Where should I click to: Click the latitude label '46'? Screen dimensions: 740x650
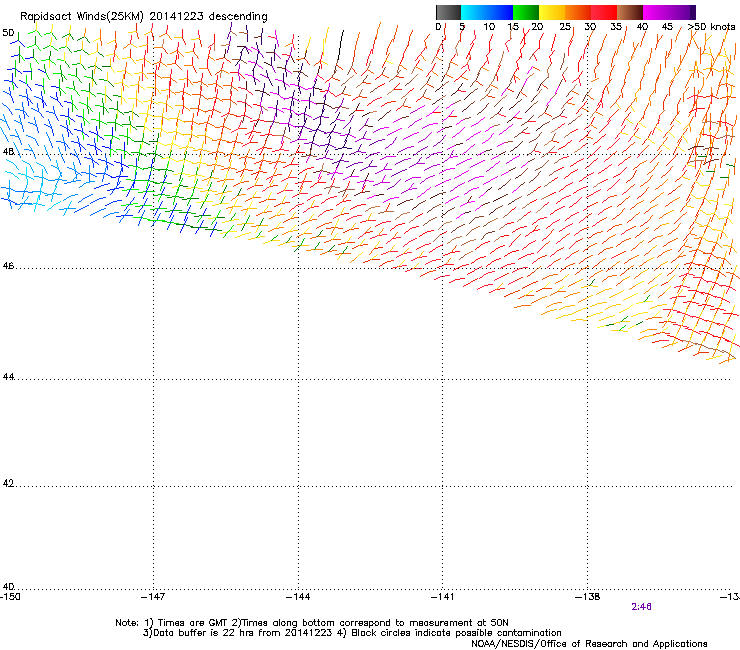[8, 266]
